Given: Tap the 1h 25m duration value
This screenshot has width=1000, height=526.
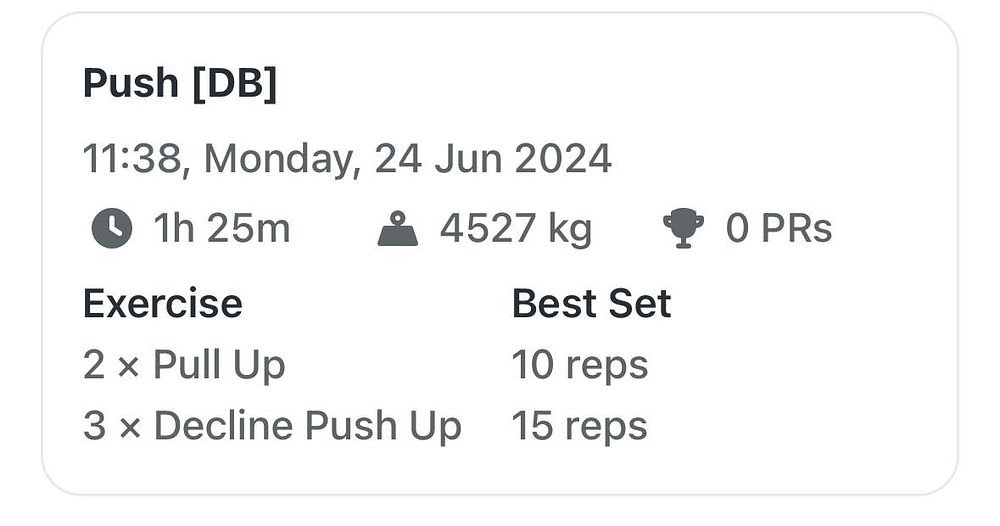Looking at the screenshot, I should 222,228.
